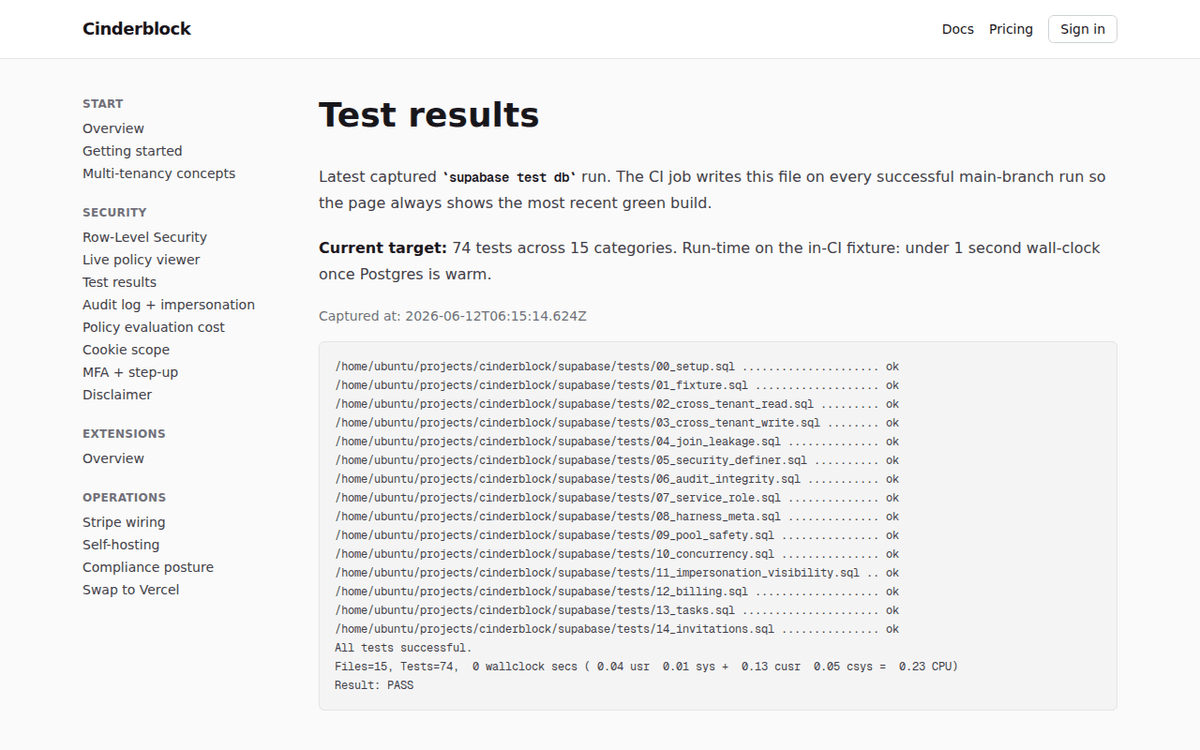The image size is (1200, 750).
Task: Open the Disclaimer page
Action: pos(117,395)
